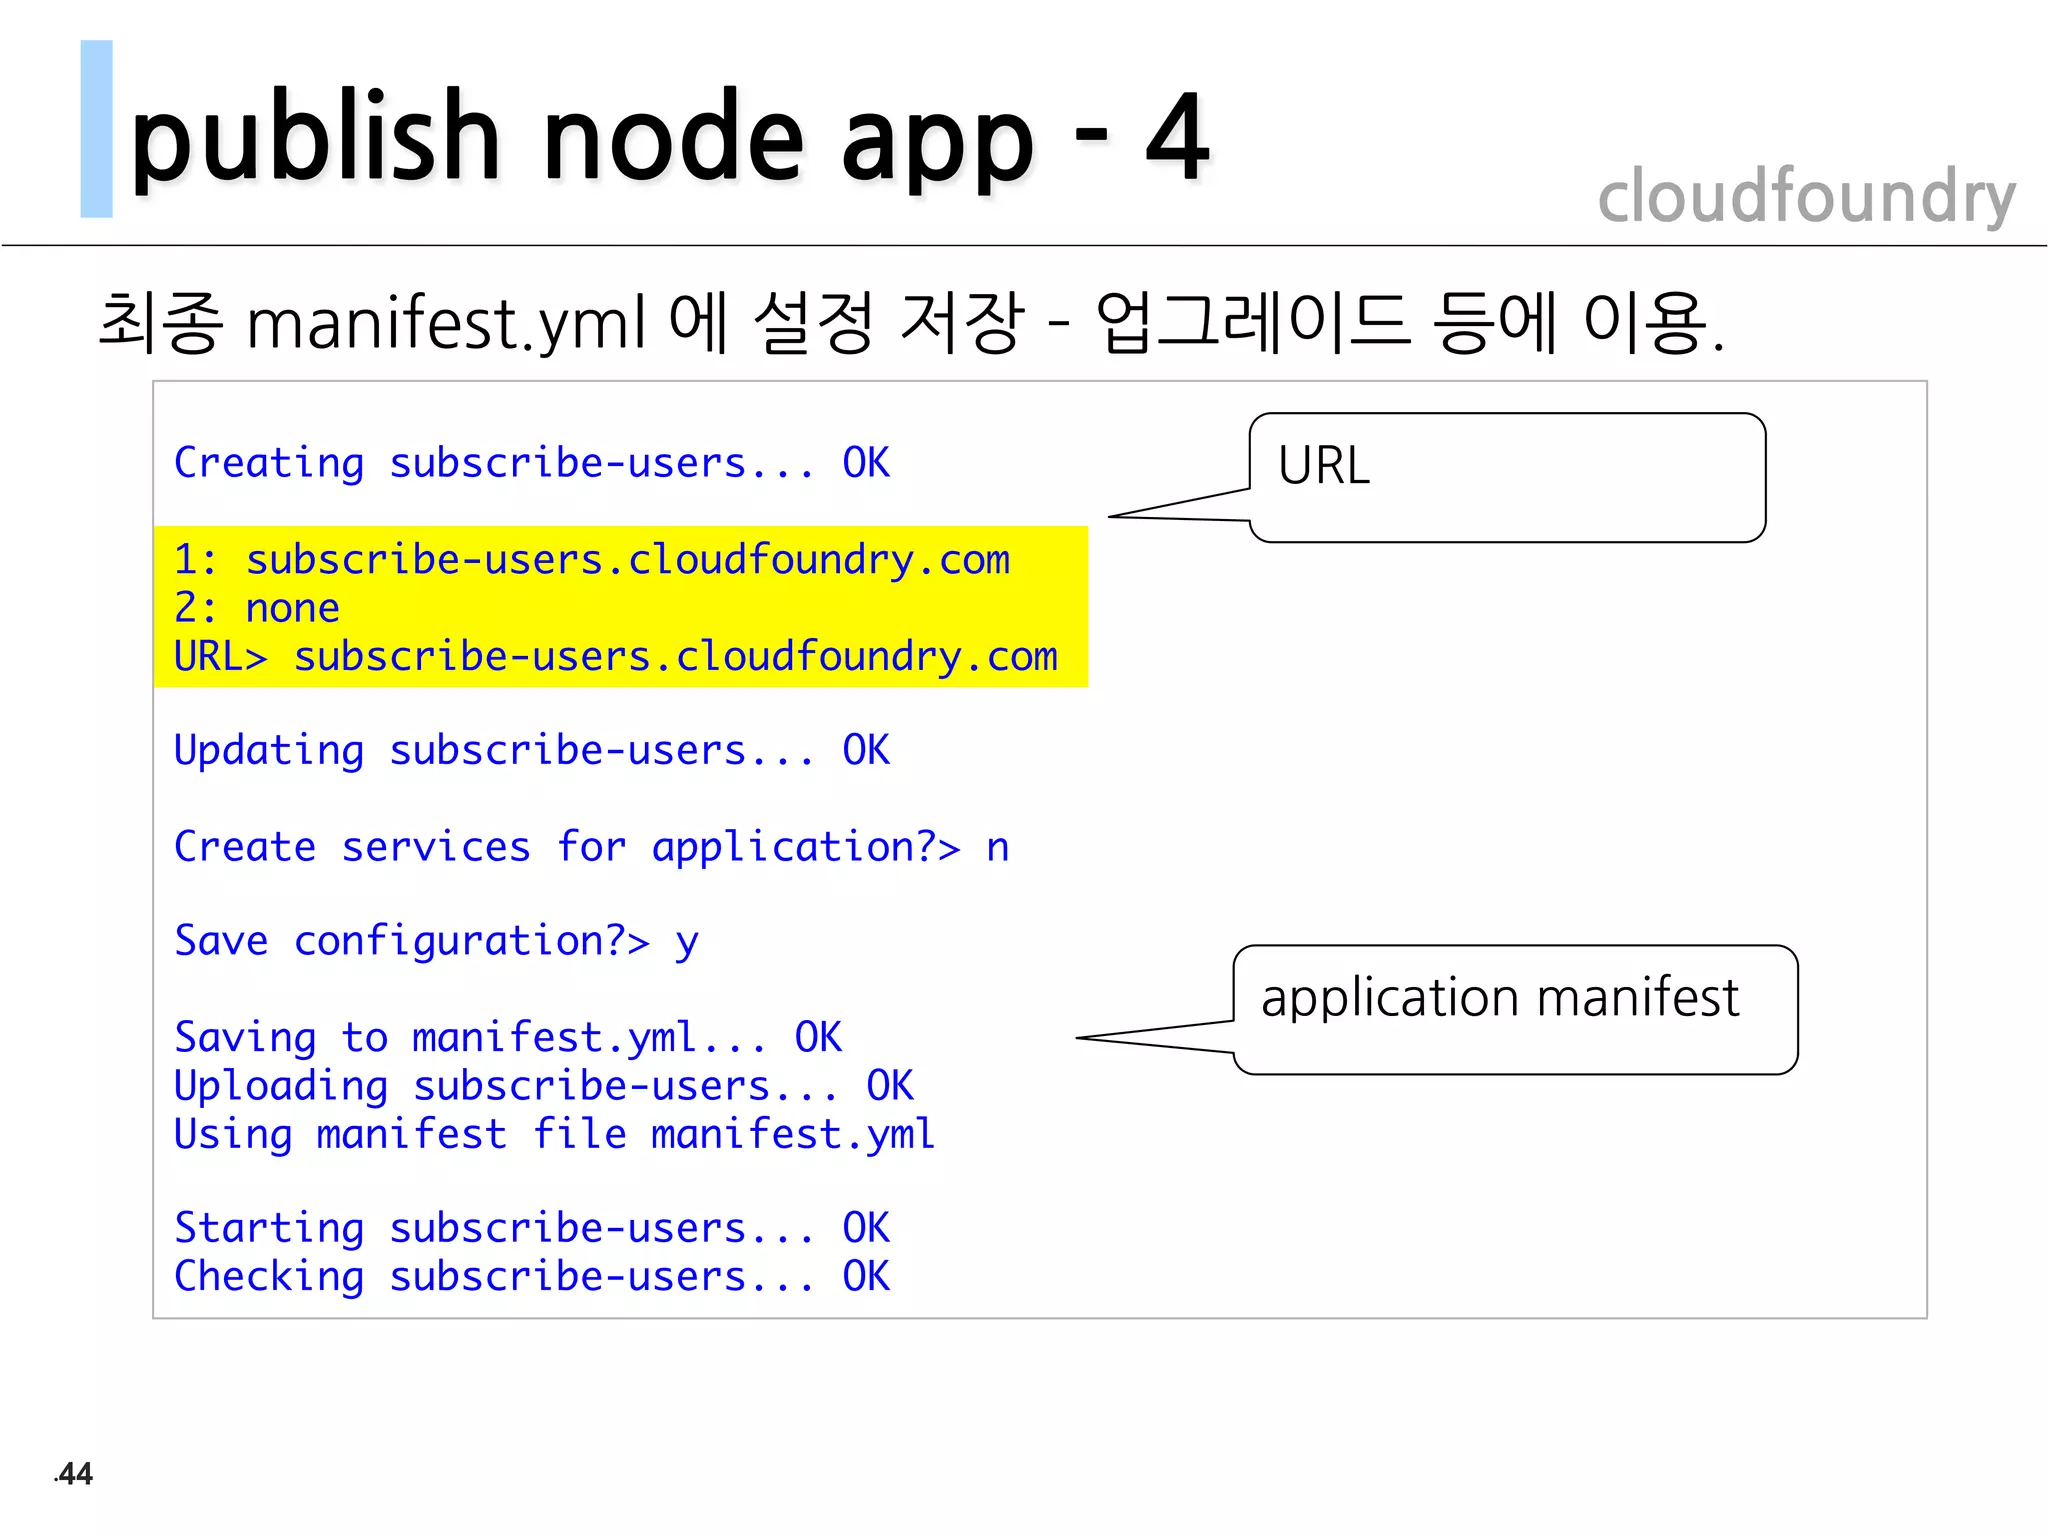
Task: Click the 'cloudfoundry' label at top right
Action: point(1806,196)
